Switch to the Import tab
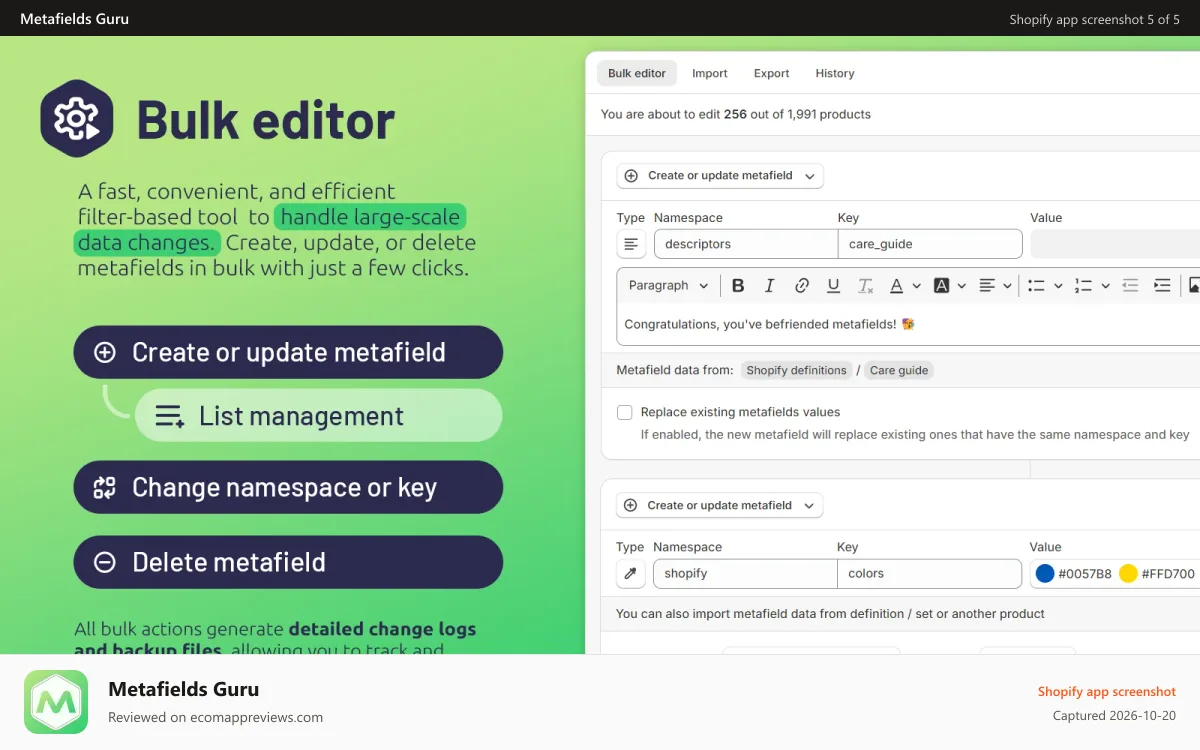The width and height of the screenshot is (1200, 750). [710, 73]
